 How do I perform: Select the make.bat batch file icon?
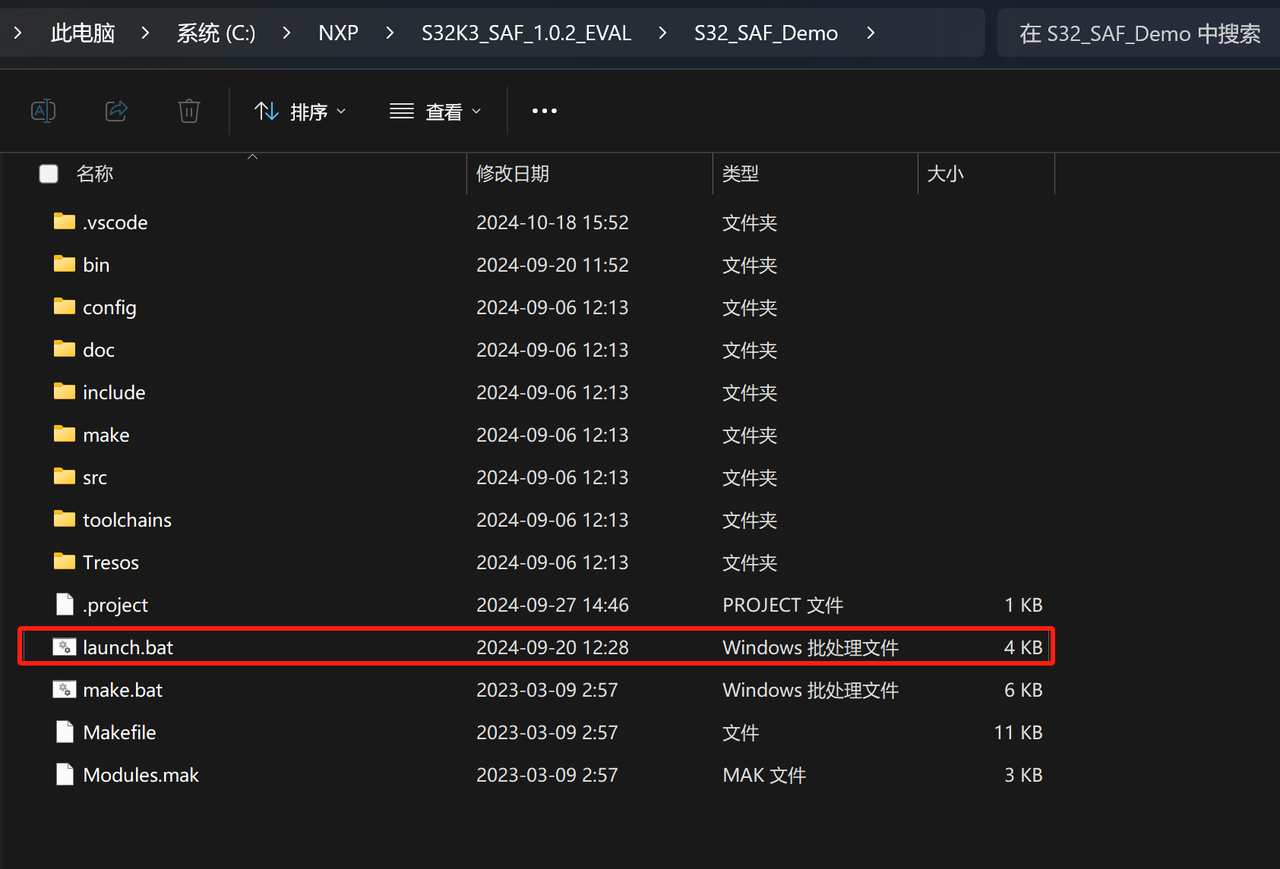point(64,689)
